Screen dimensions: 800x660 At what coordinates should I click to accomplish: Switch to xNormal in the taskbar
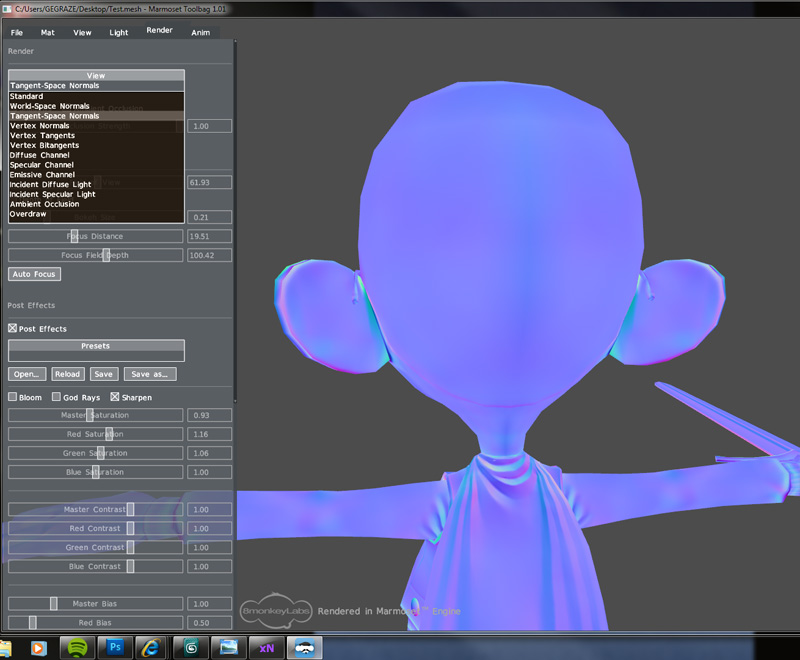(266, 648)
